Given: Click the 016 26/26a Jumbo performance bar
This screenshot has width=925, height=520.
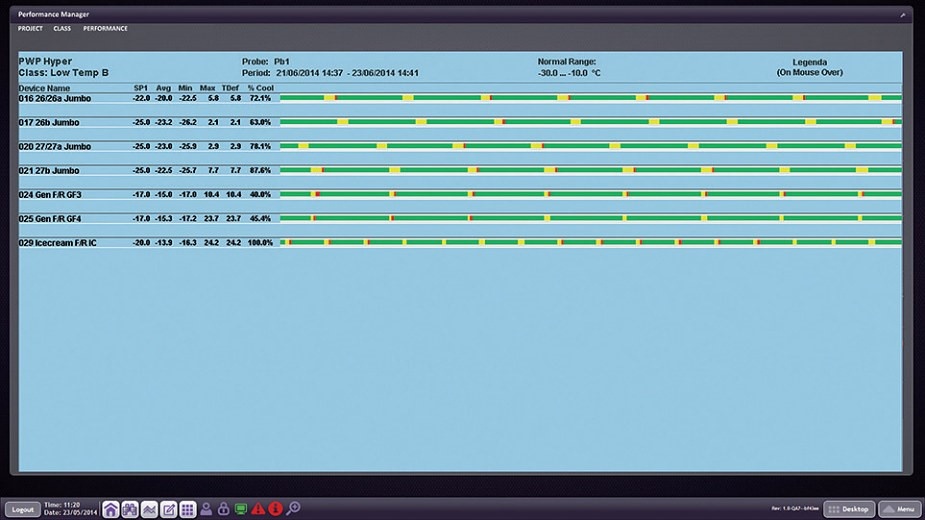Looking at the screenshot, I should click(590, 98).
